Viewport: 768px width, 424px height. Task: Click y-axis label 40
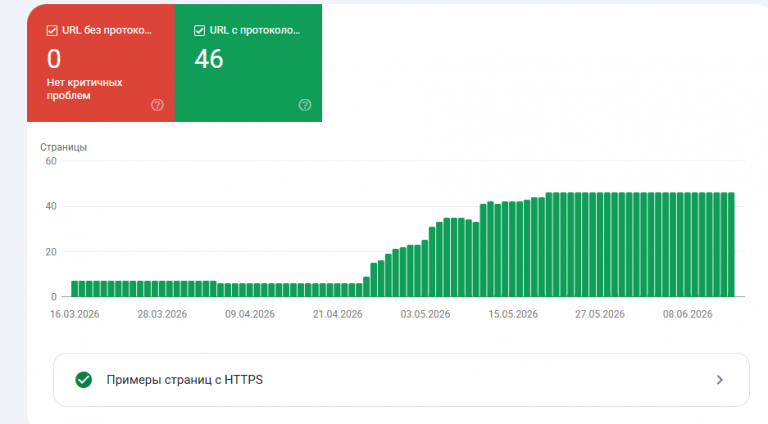[51, 206]
